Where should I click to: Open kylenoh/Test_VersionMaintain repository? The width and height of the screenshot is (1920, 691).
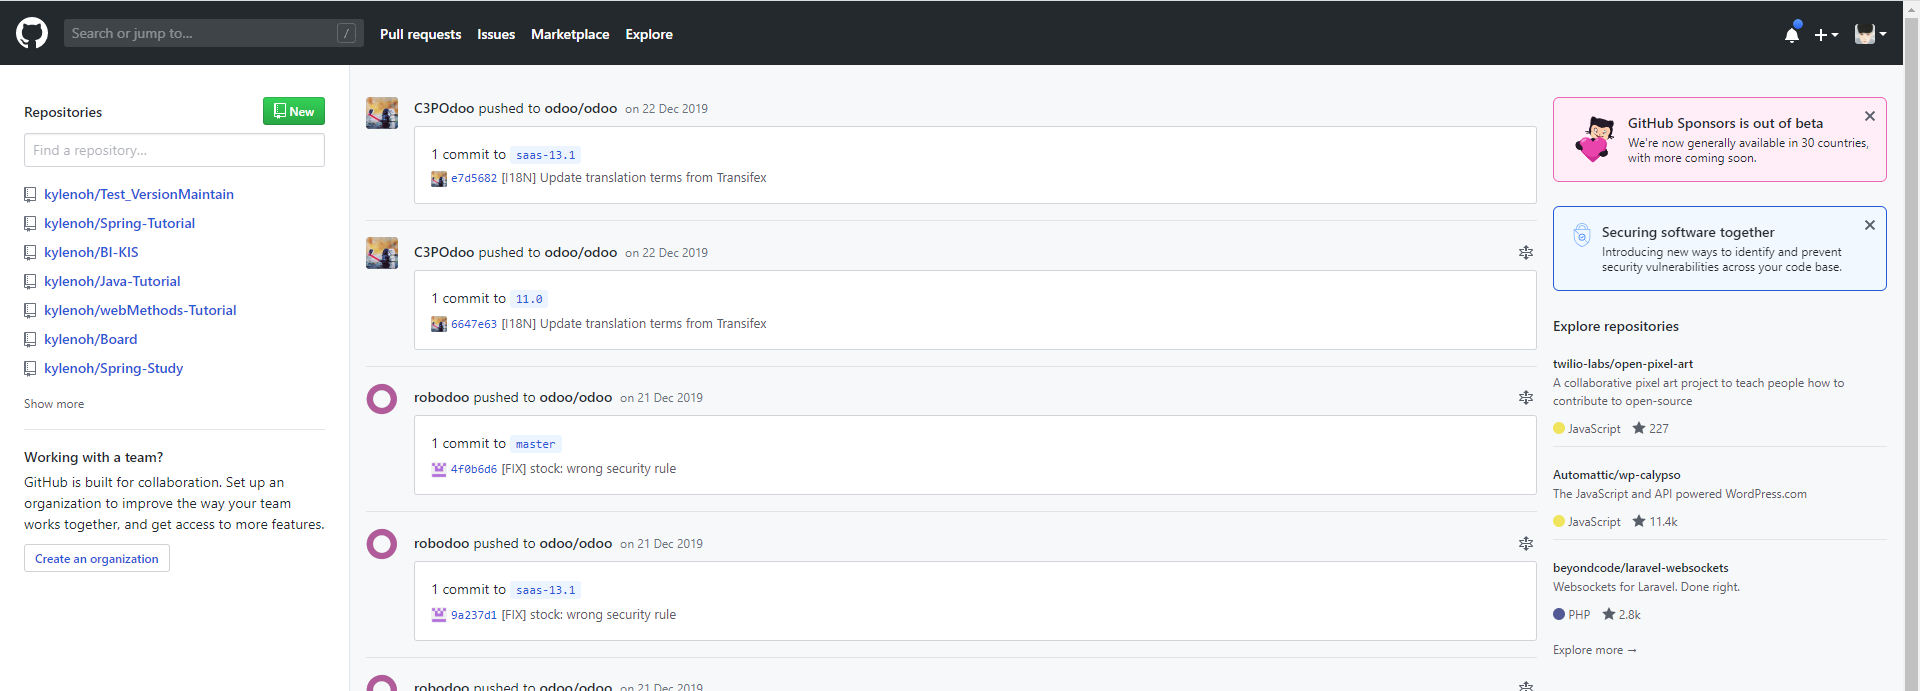(x=139, y=194)
